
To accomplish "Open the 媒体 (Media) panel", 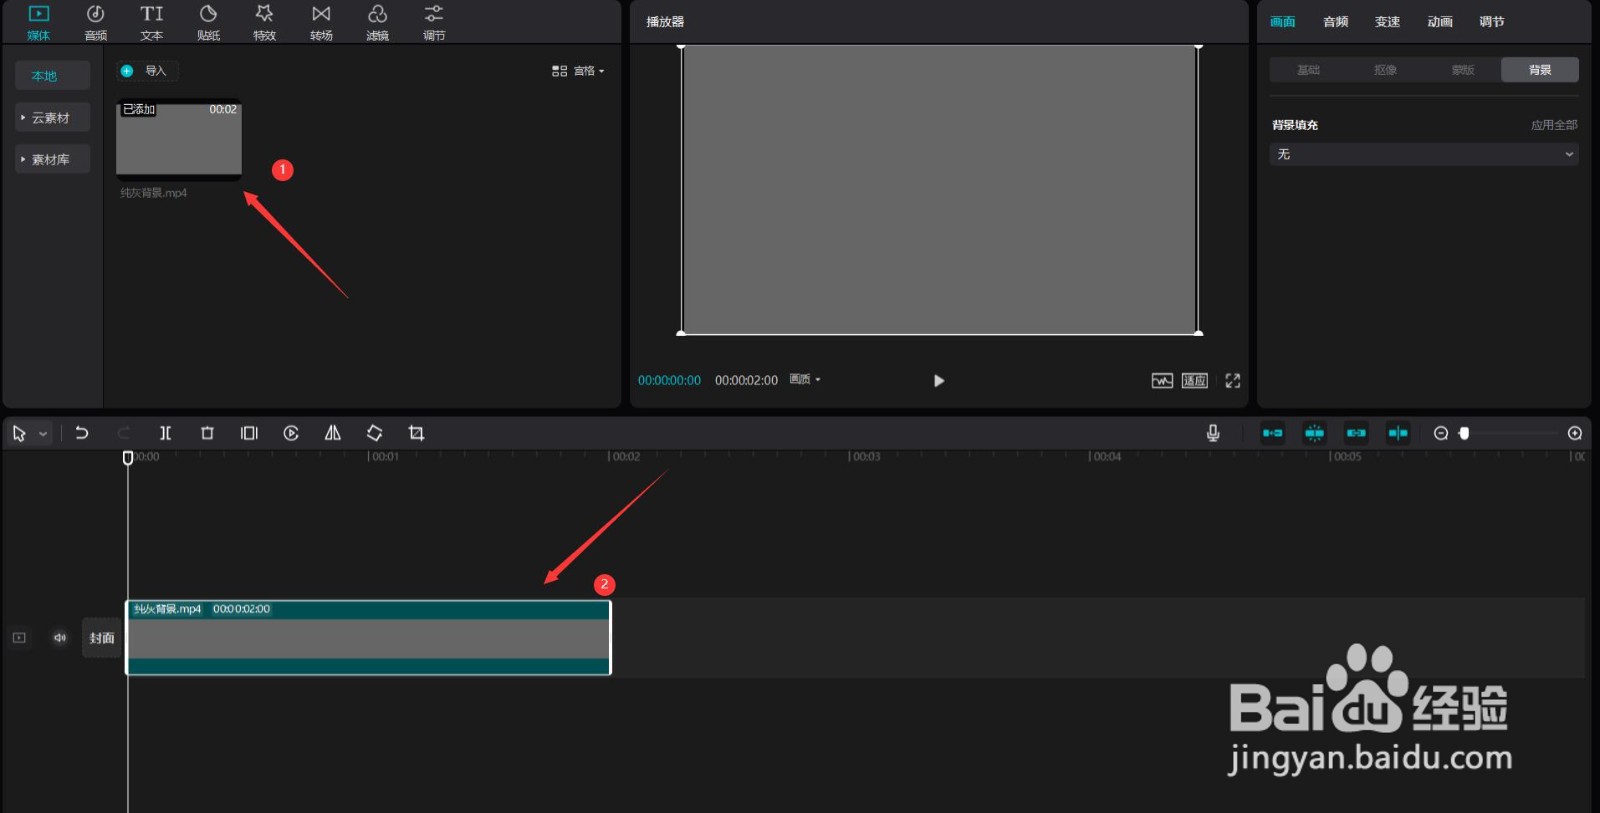I will 38,22.
